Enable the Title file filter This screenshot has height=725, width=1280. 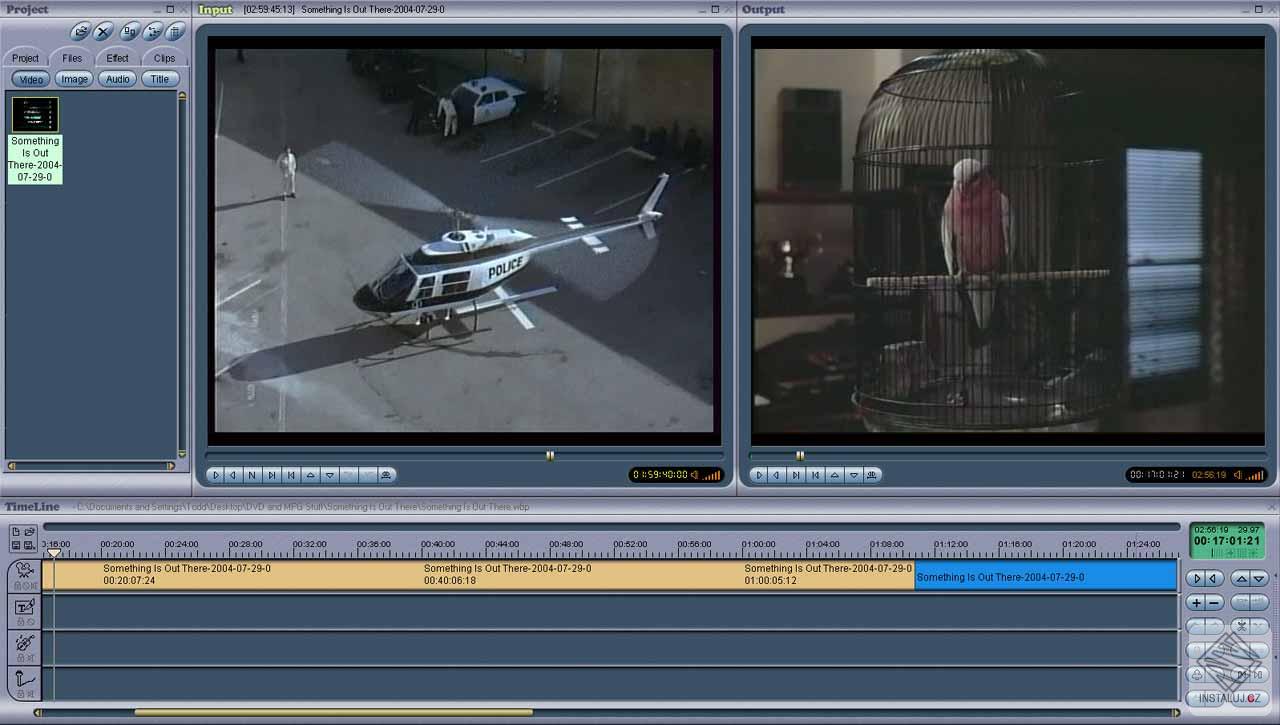coord(160,79)
